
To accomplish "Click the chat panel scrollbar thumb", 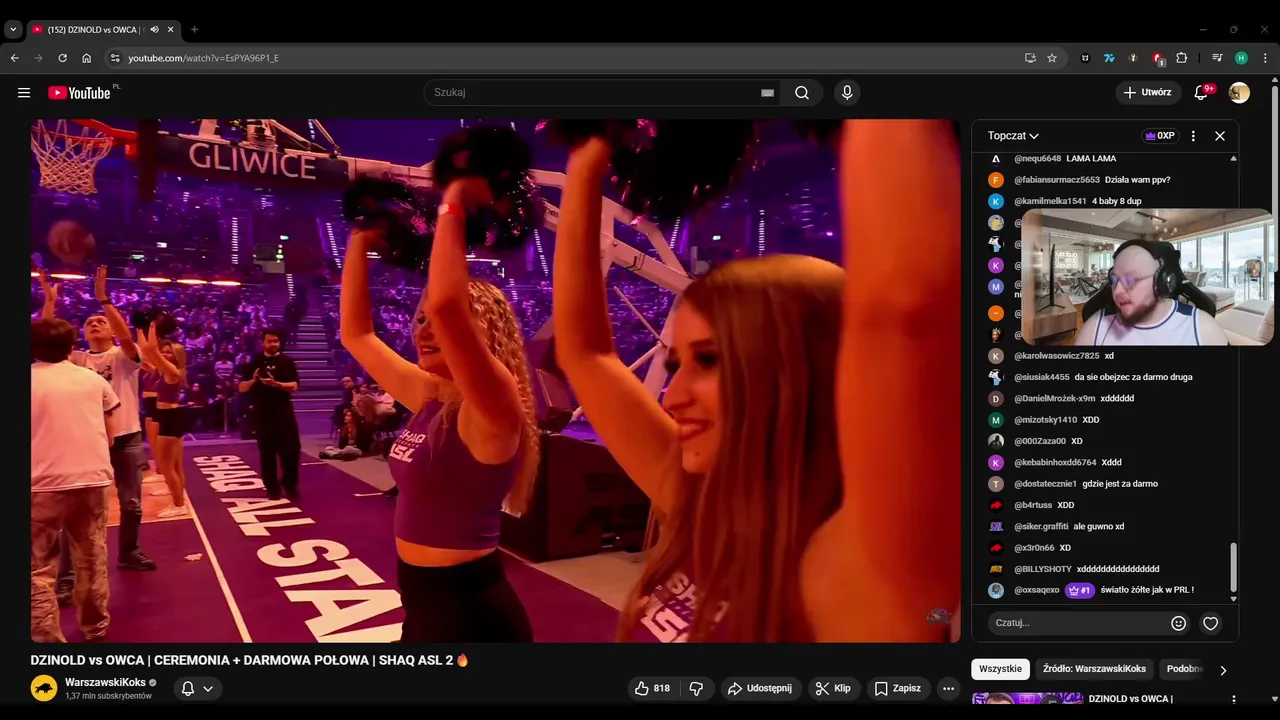I will pos(1234,567).
